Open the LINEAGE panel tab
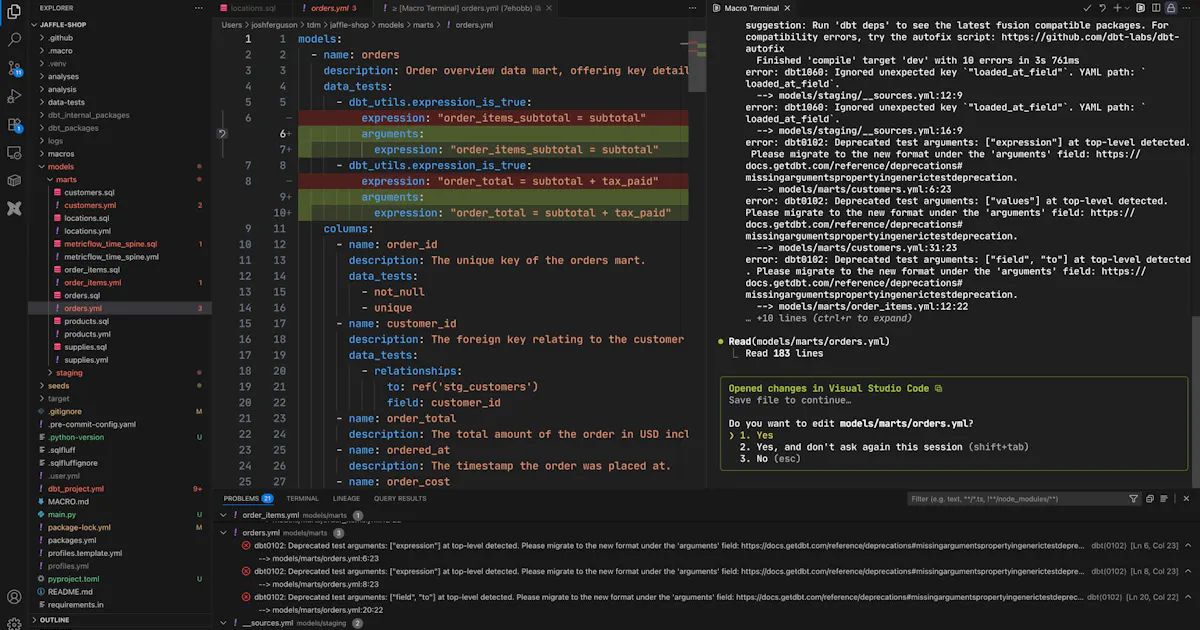 click(347, 498)
